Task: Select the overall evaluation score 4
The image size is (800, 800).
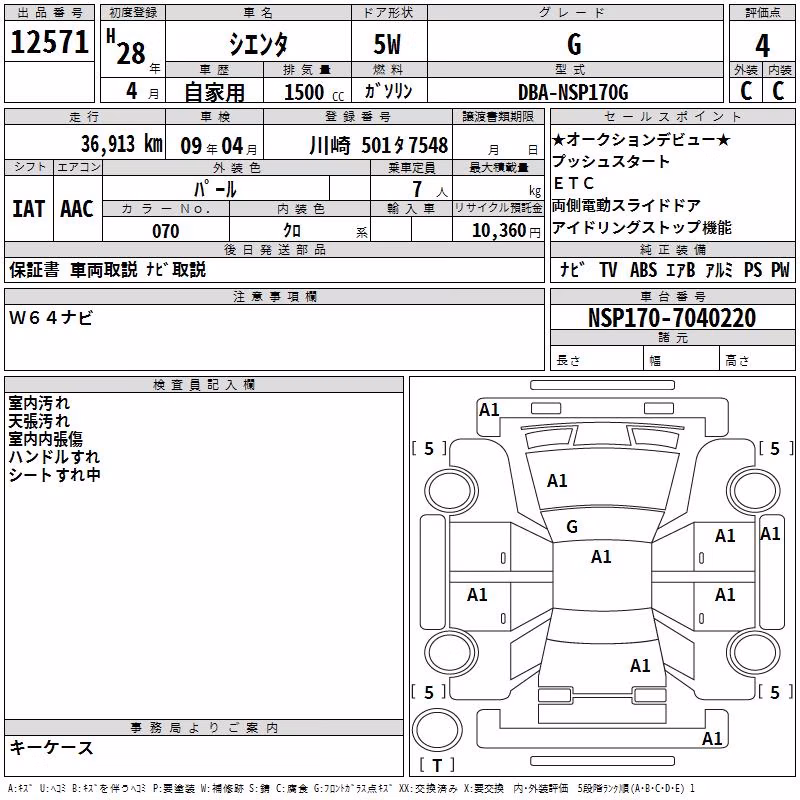Action: click(762, 46)
